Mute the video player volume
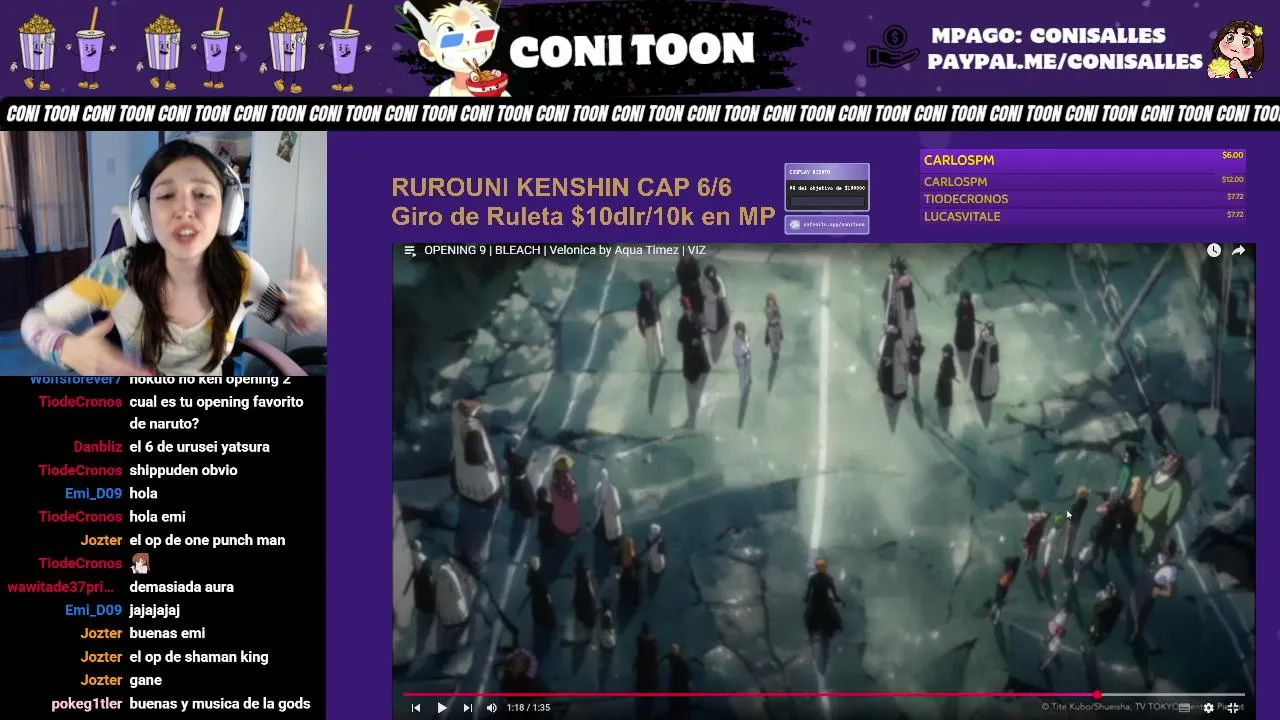The width and height of the screenshot is (1280, 720). pyautogui.click(x=491, y=708)
